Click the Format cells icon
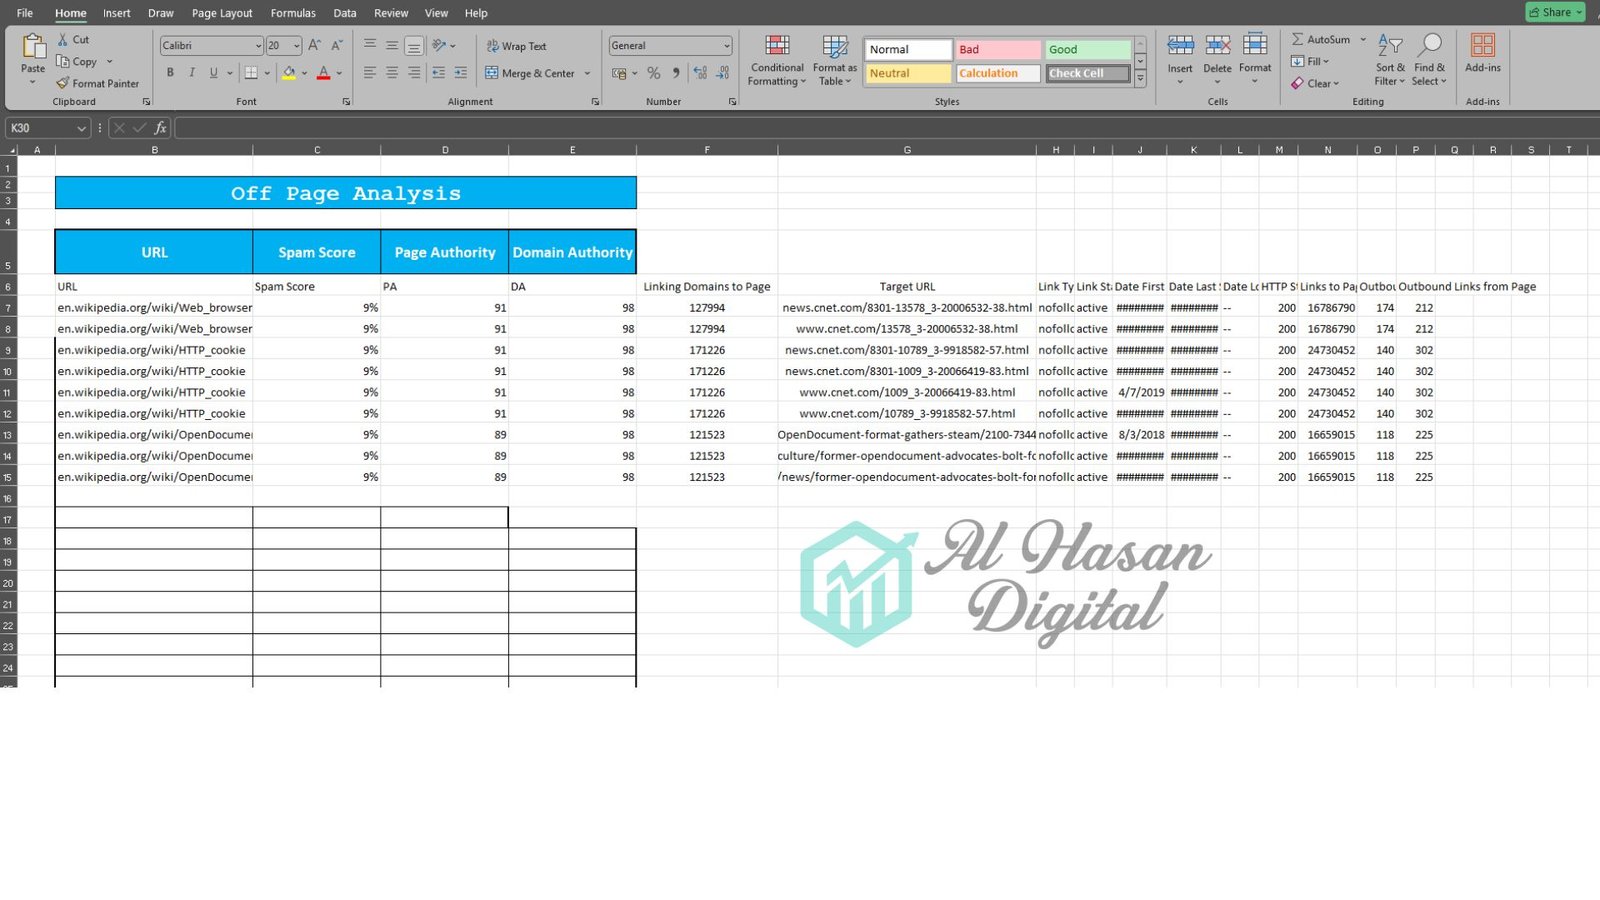Screen dimensions: 1600x900 pyautogui.click(x=1255, y=46)
